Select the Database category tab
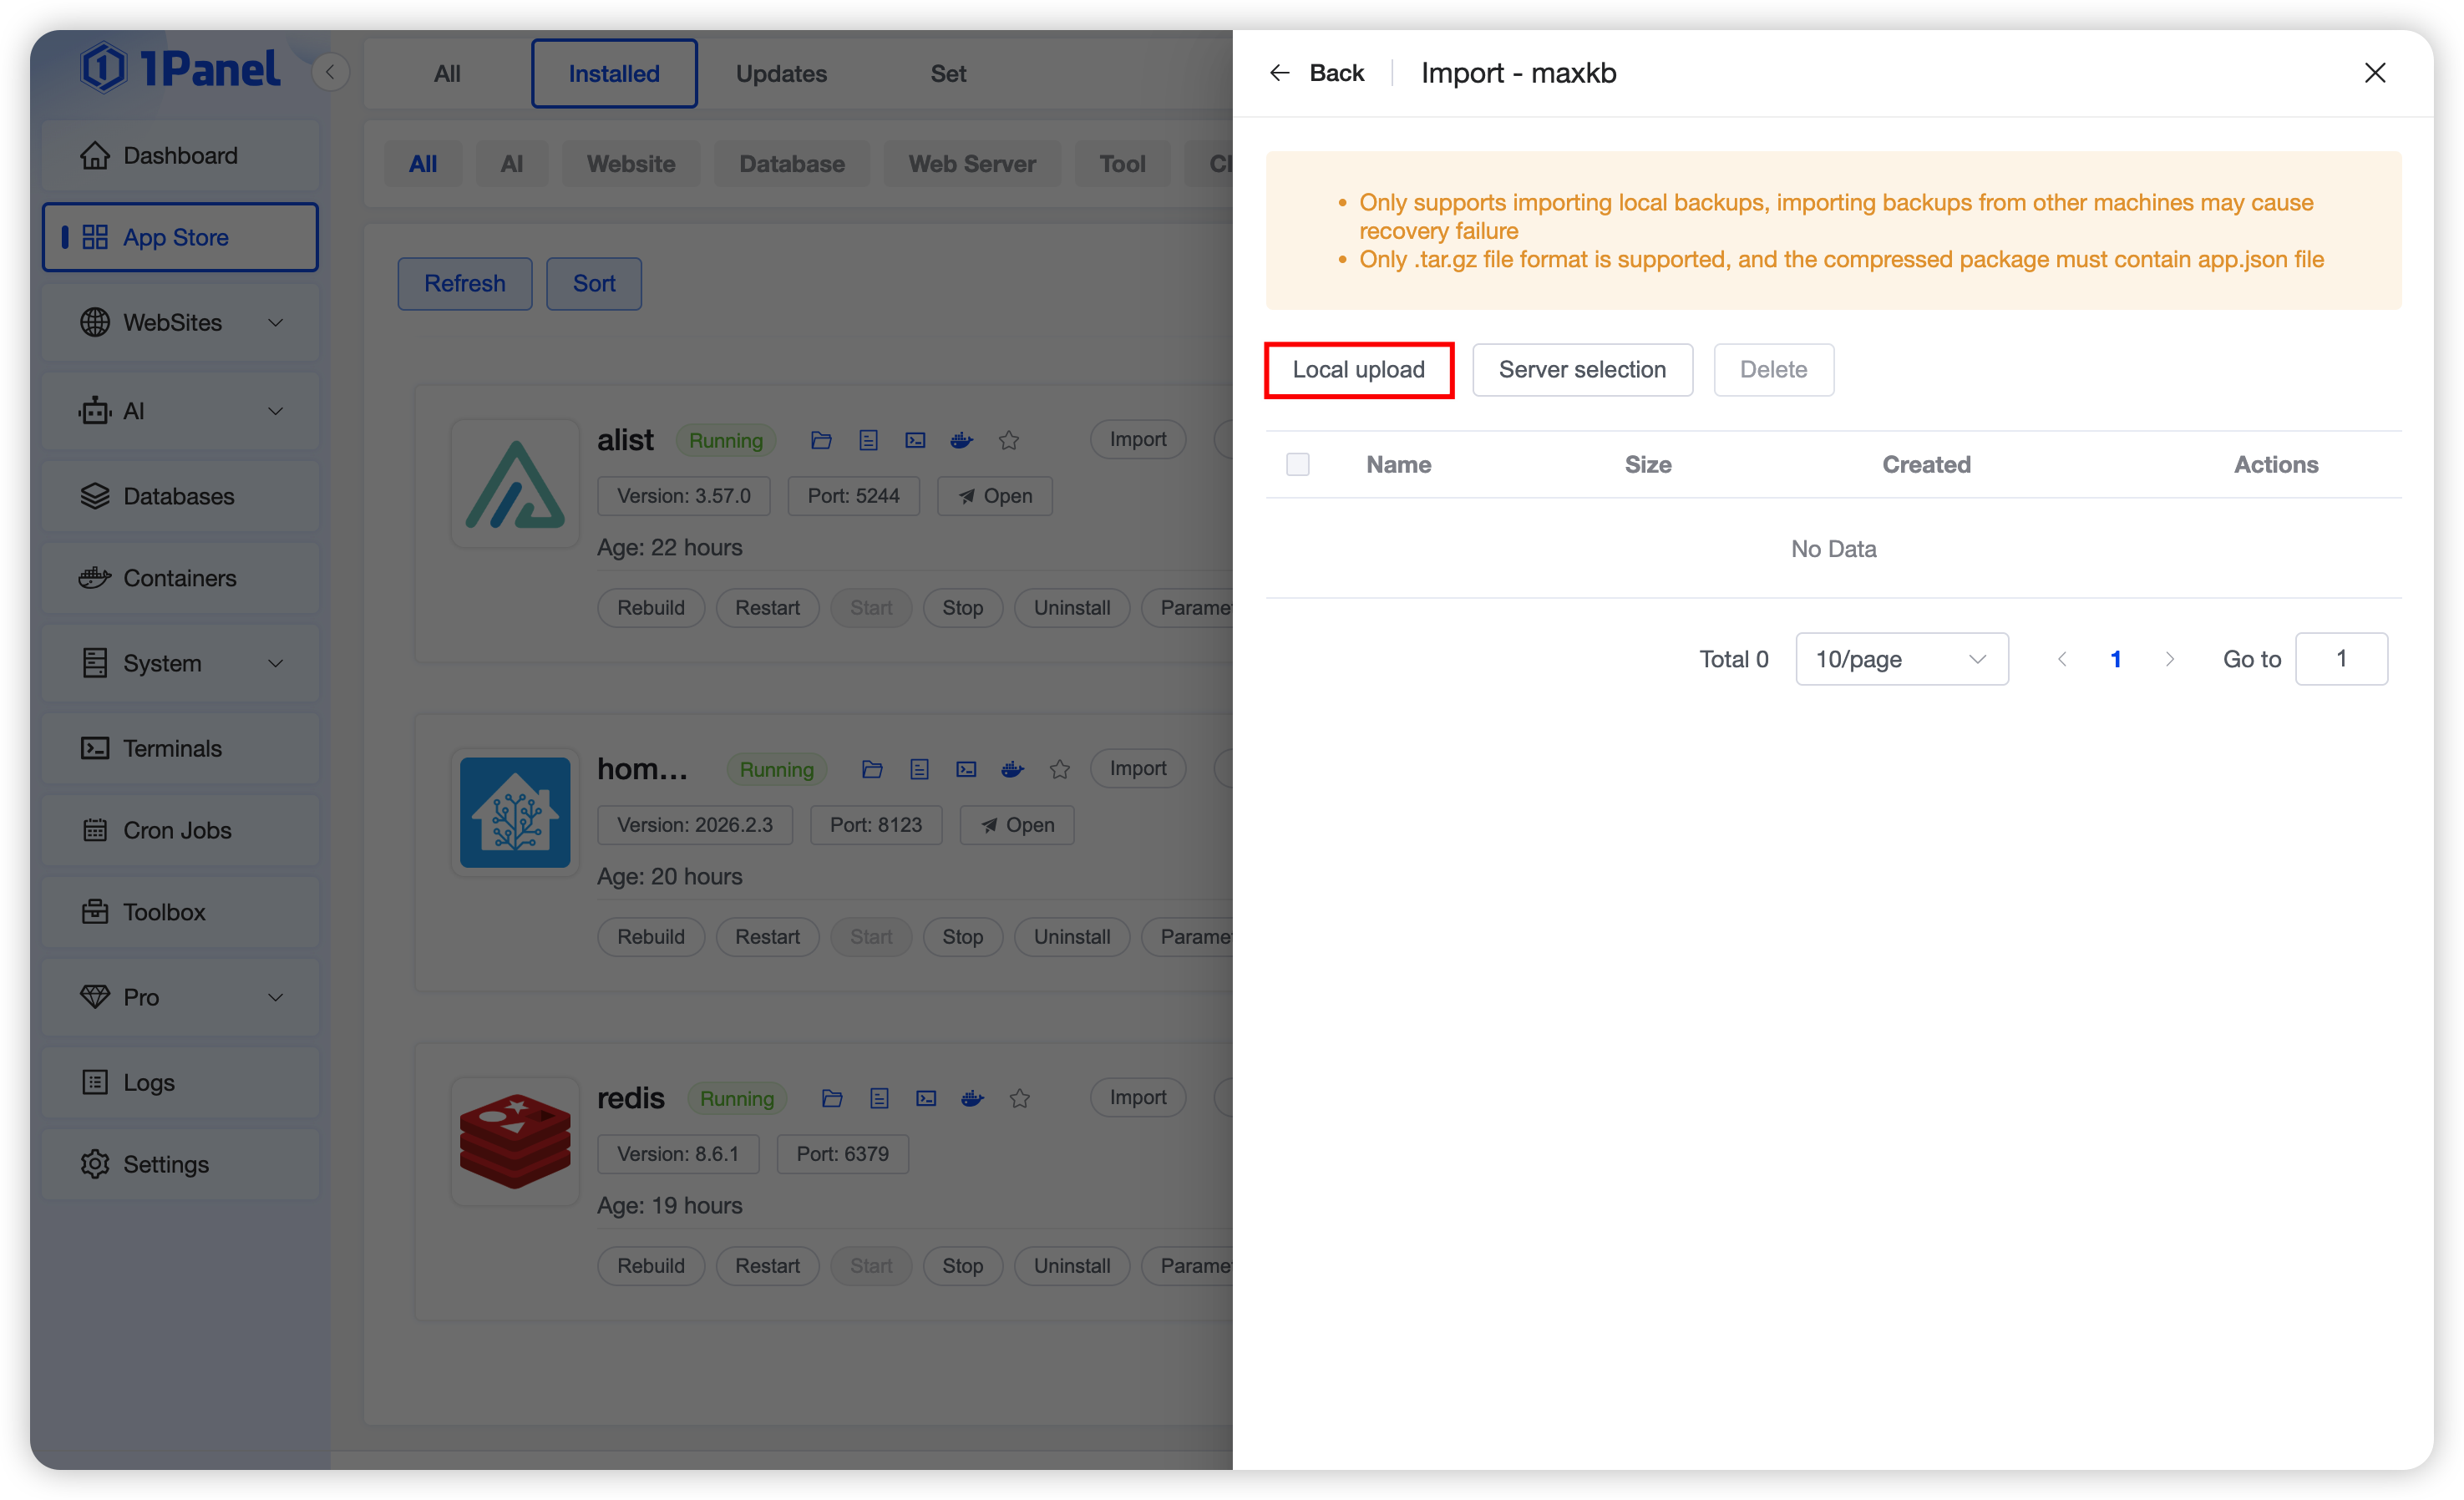 tap(791, 164)
